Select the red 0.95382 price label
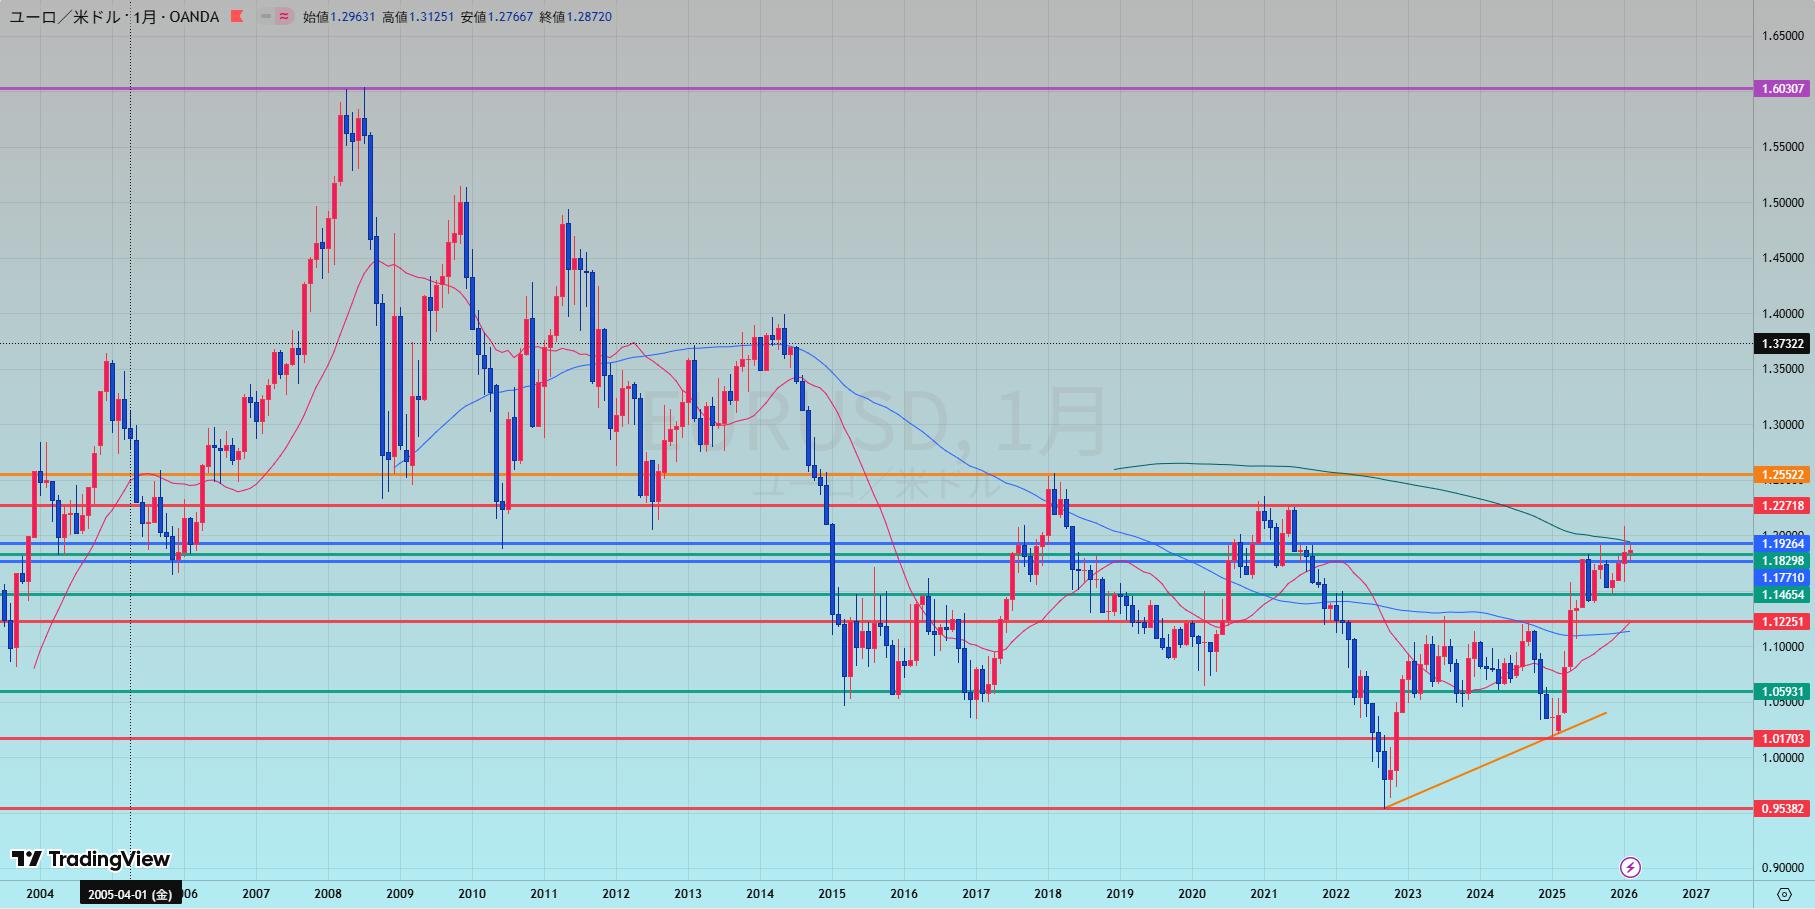This screenshot has height=909, width=1815. click(1782, 809)
